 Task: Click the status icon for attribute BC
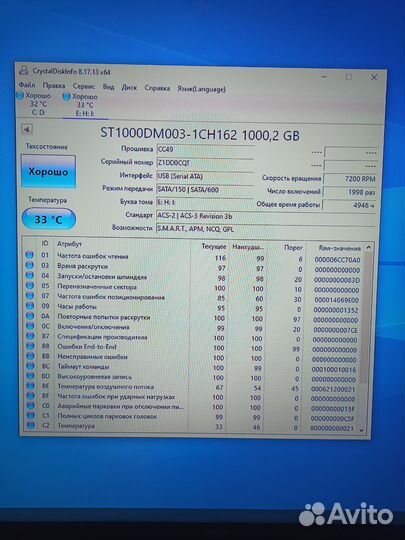click(x=31, y=366)
